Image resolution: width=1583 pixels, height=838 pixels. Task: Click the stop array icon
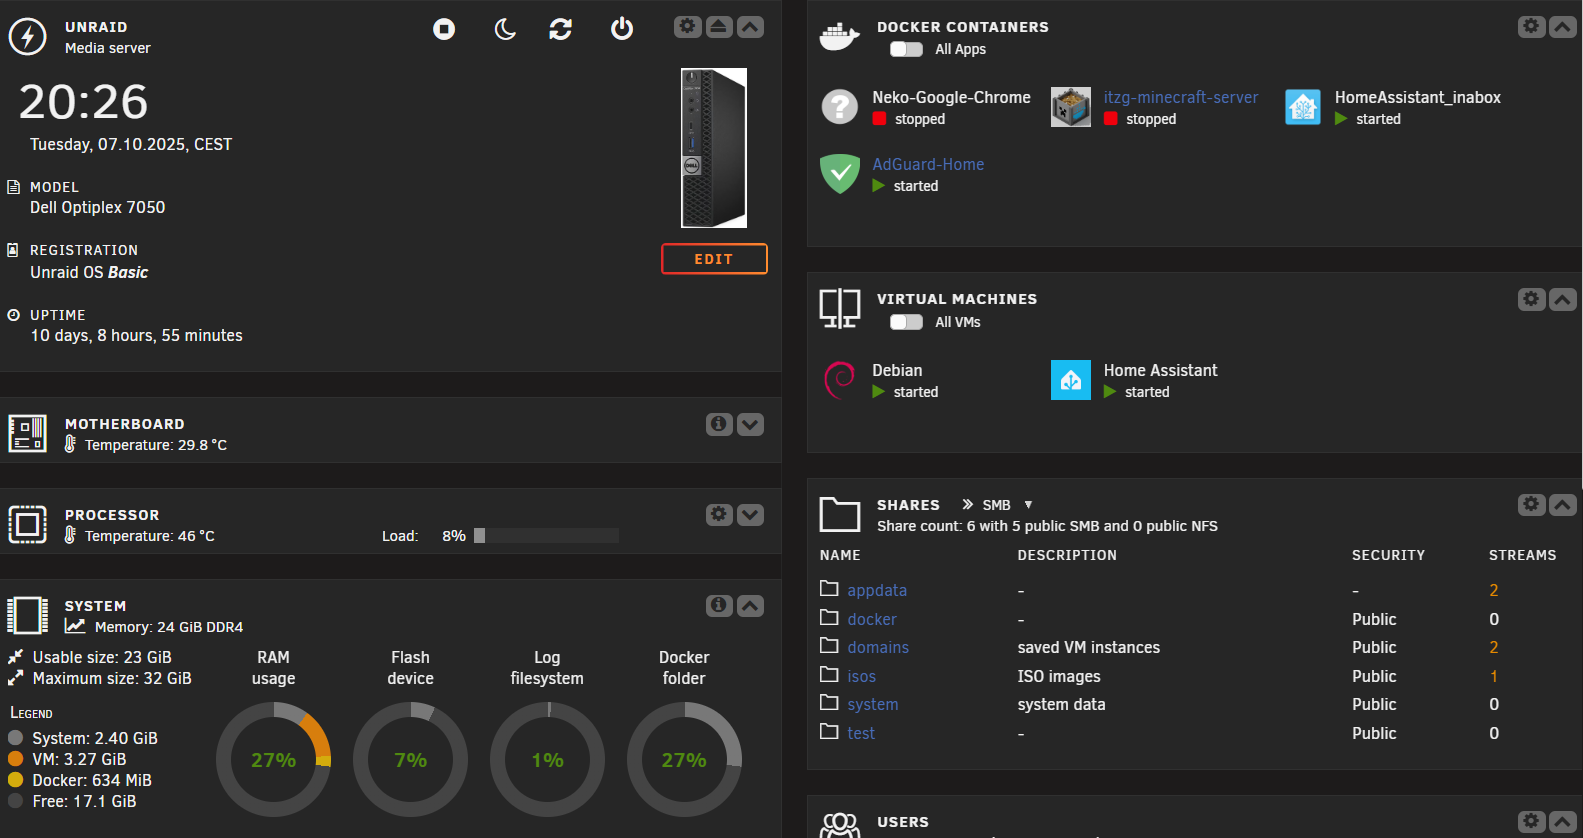tap(444, 29)
